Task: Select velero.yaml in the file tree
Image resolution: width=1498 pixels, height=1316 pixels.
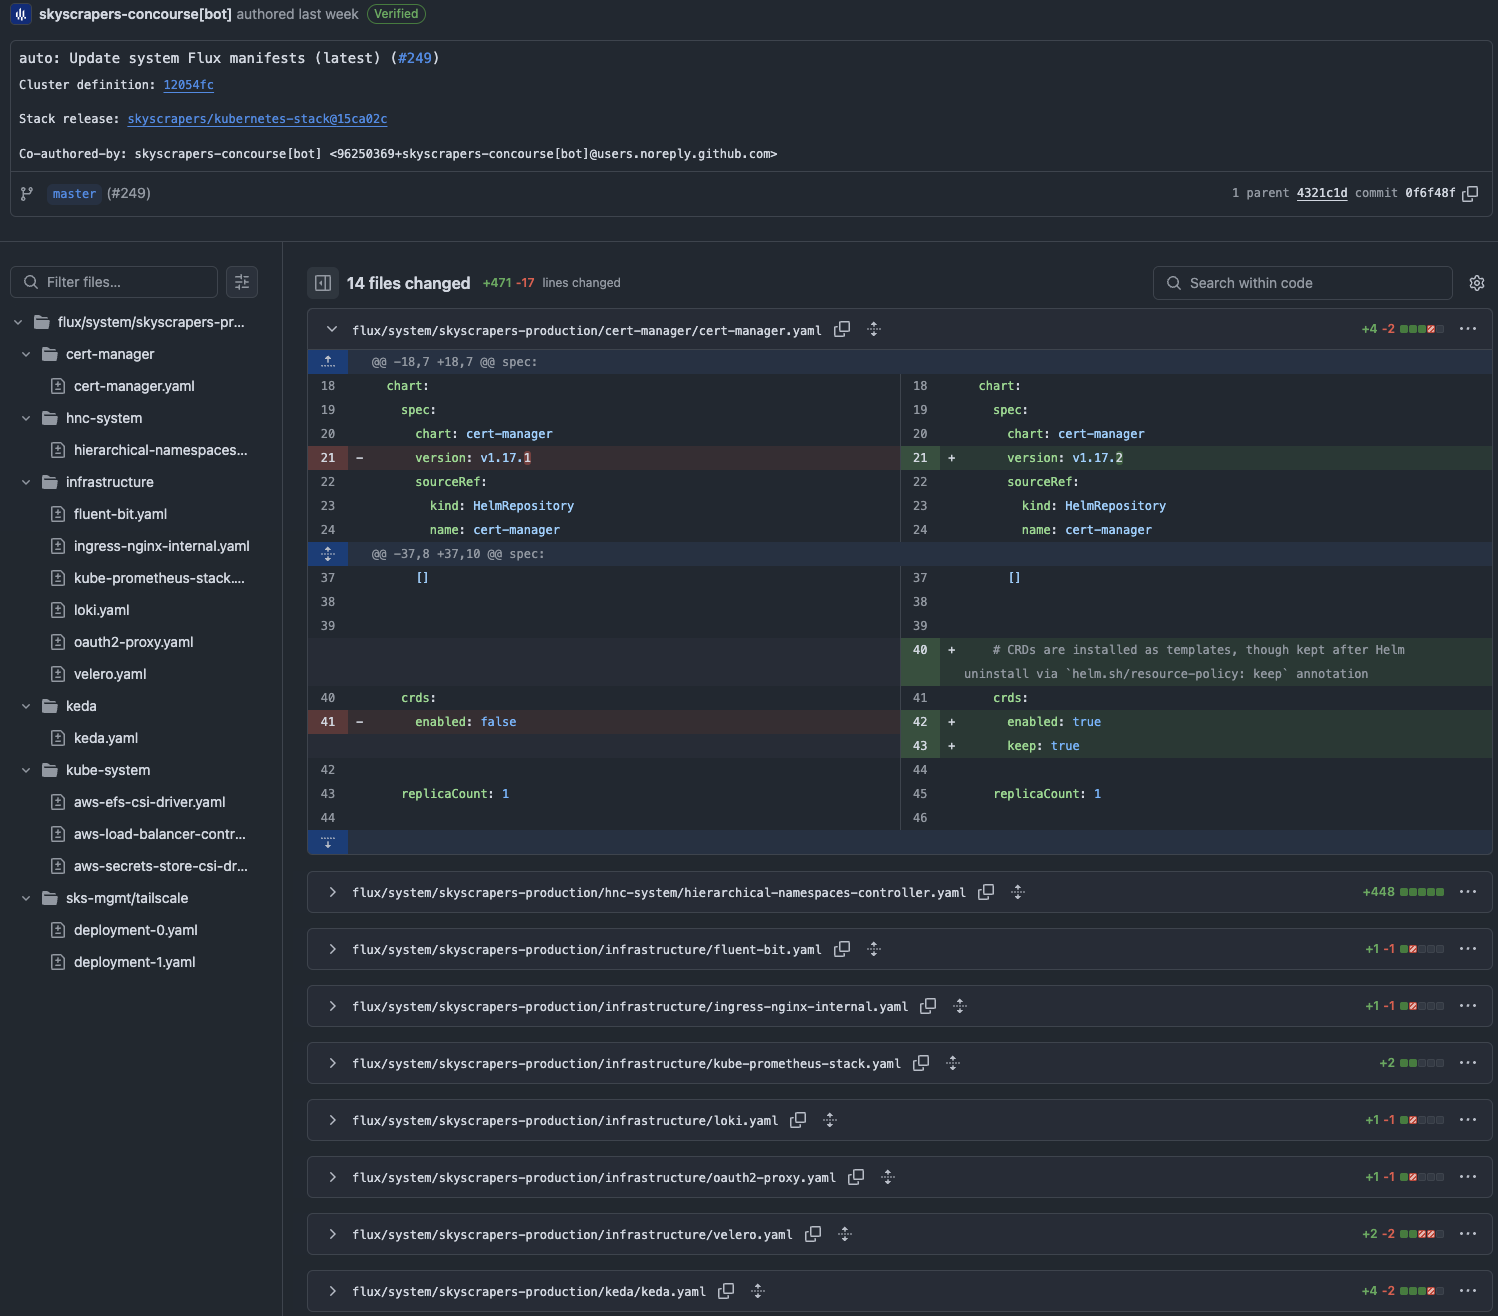Action: [110, 674]
